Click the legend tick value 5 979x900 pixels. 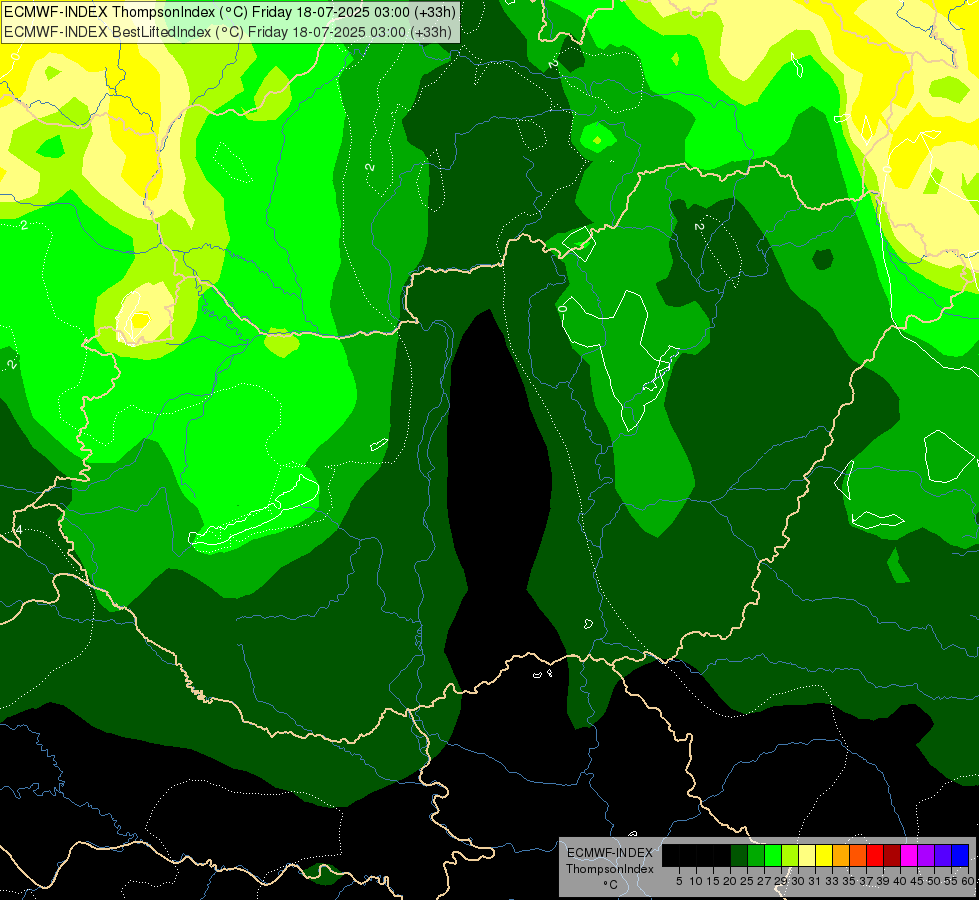coord(679,881)
